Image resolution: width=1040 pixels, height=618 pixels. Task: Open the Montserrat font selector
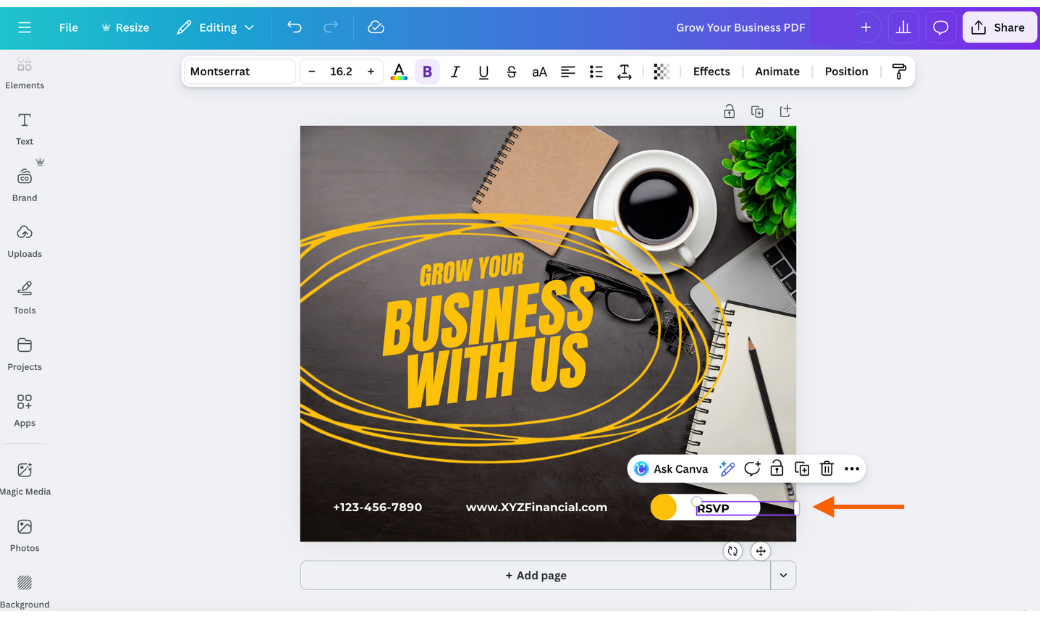pyautogui.click(x=238, y=71)
